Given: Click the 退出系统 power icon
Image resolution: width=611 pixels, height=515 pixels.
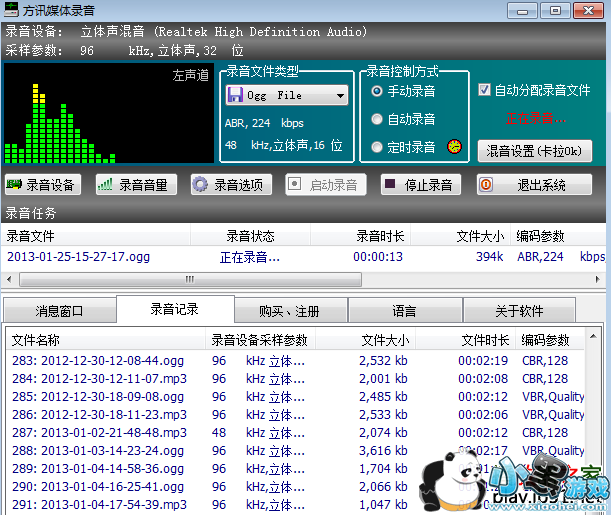Looking at the screenshot, I should (485, 185).
